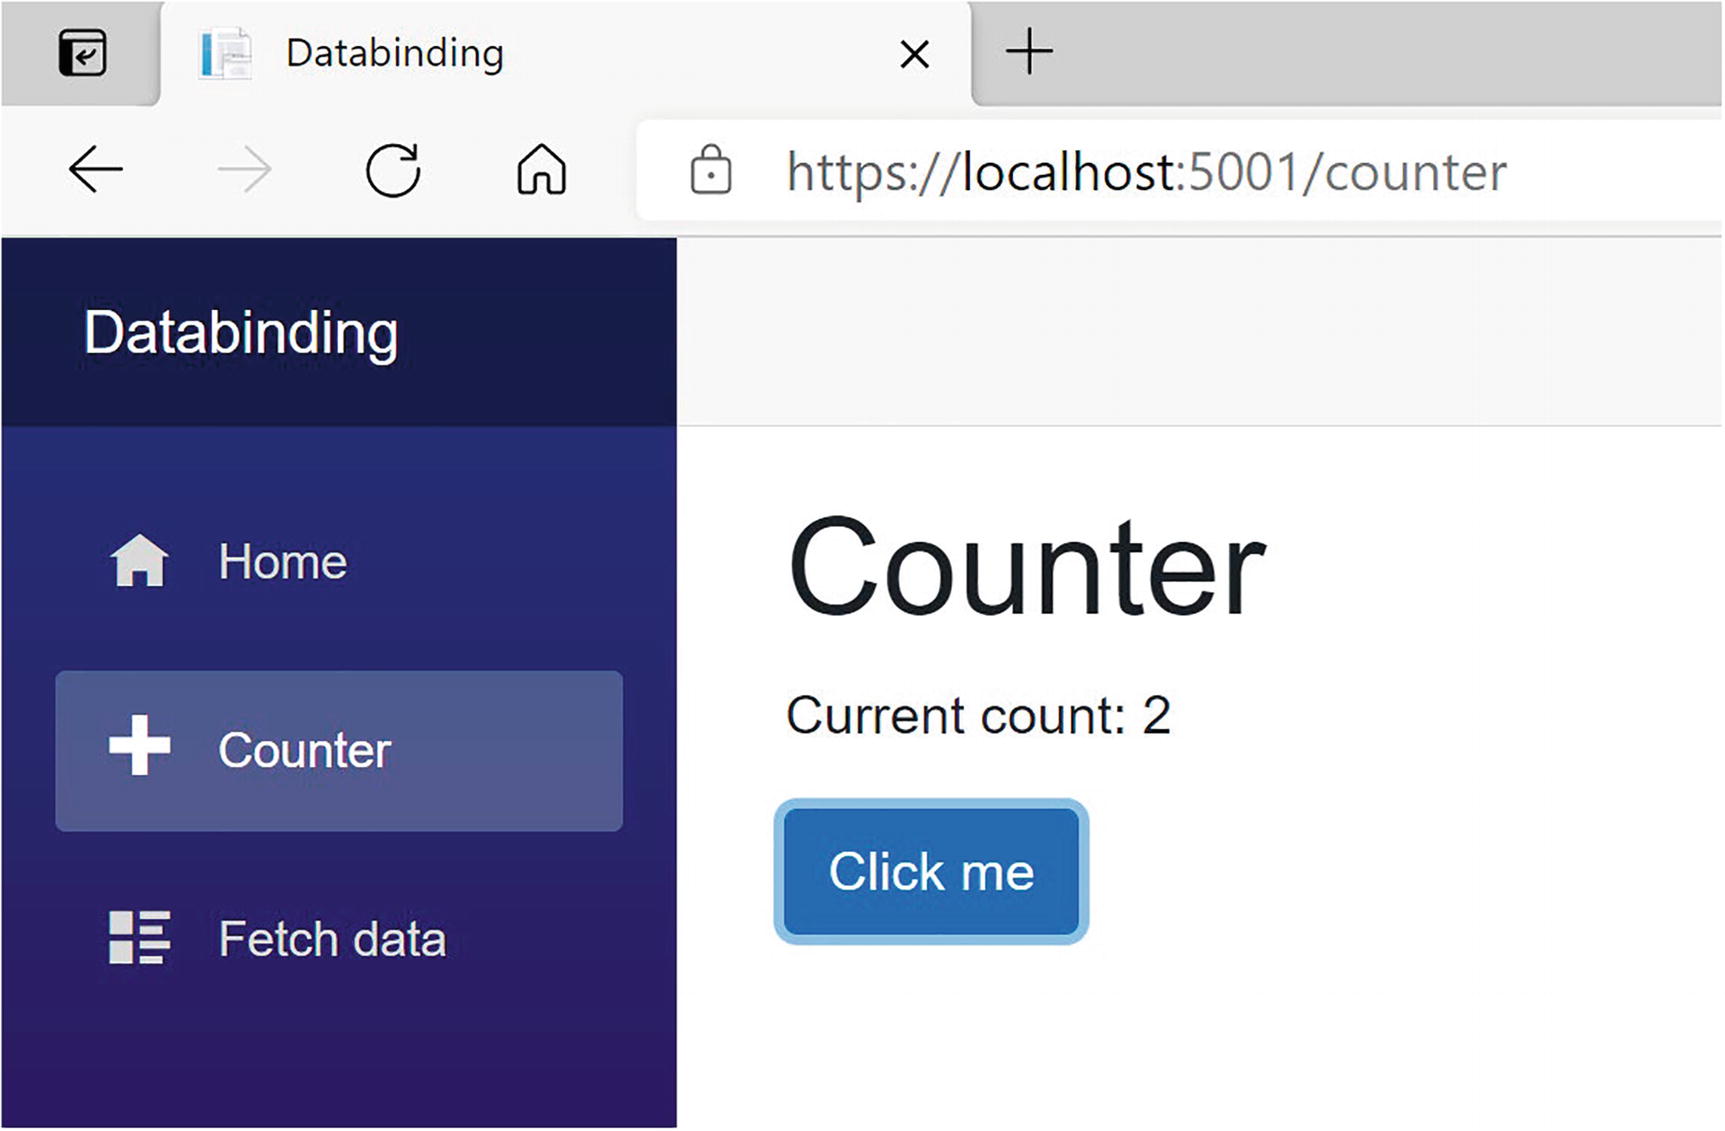Viewport: 1725px width, 1131px height.
Task: Go back to the previous page
Action: pos(96,170)
